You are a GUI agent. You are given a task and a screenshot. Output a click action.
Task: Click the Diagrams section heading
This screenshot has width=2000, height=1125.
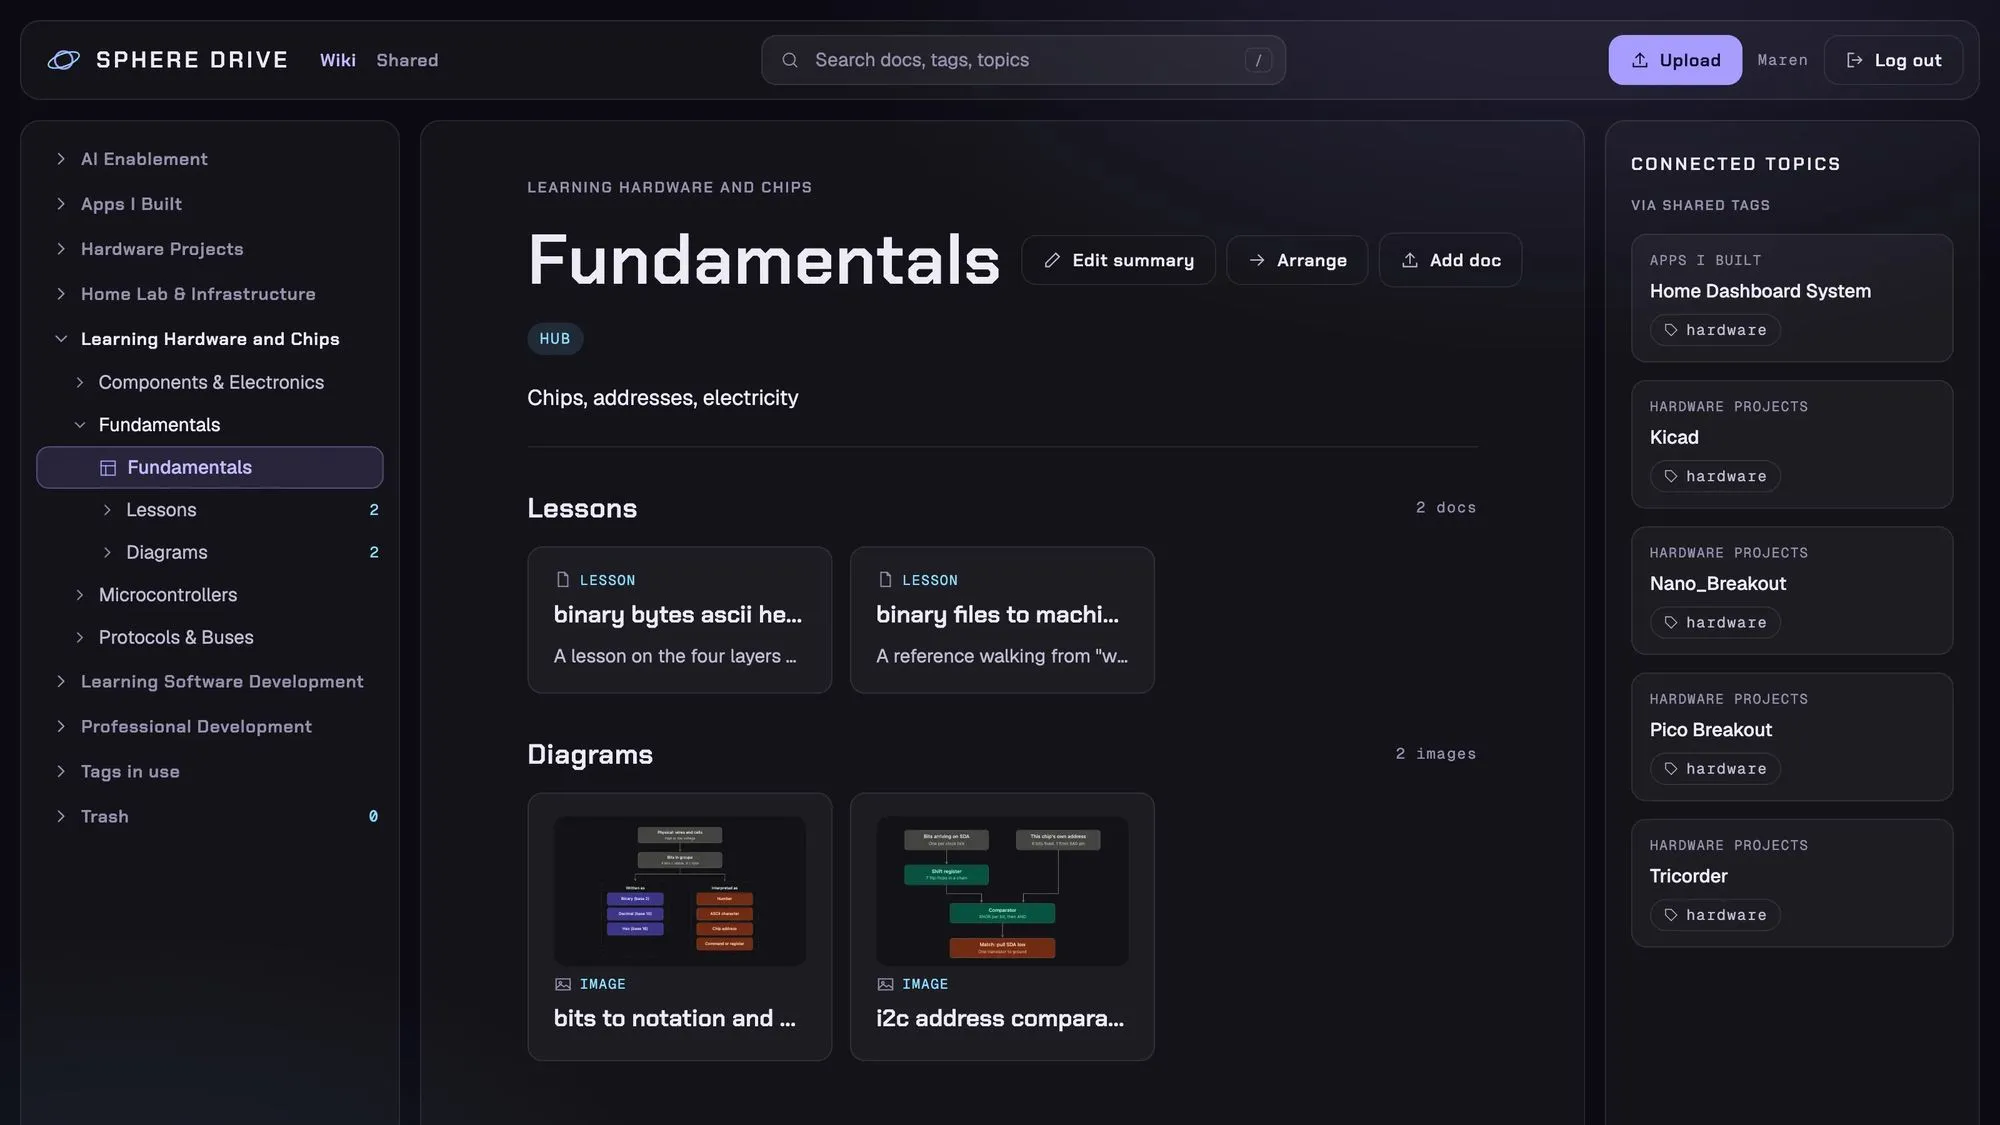[590, 755]
